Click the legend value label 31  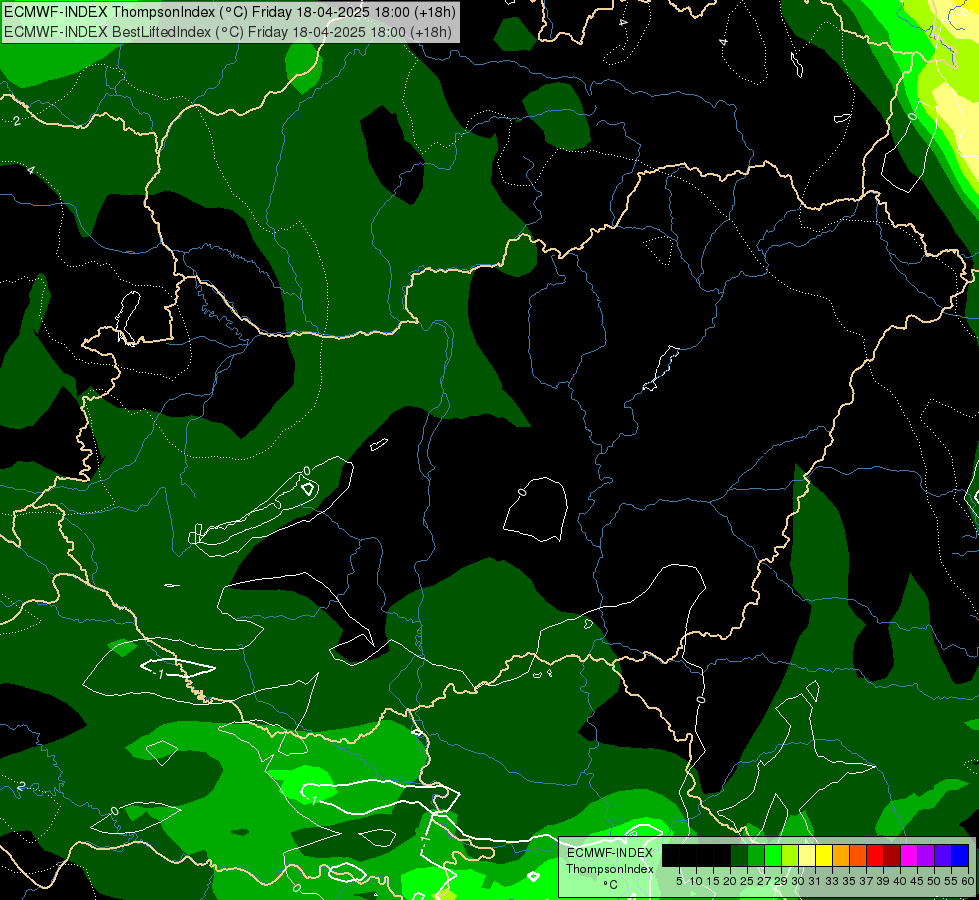[814, 881]
